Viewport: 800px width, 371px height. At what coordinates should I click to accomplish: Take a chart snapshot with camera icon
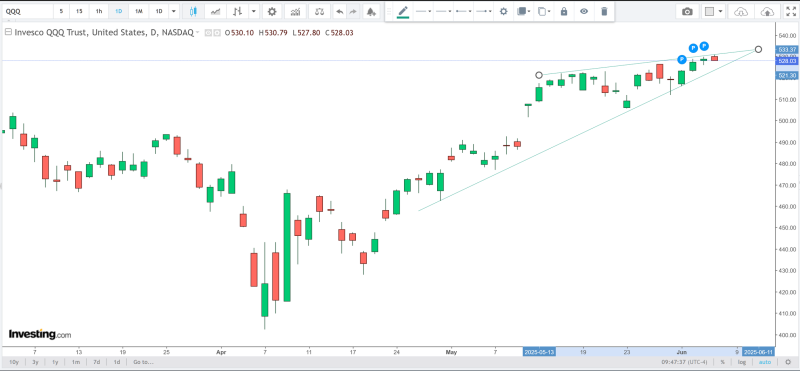(687, 11)
